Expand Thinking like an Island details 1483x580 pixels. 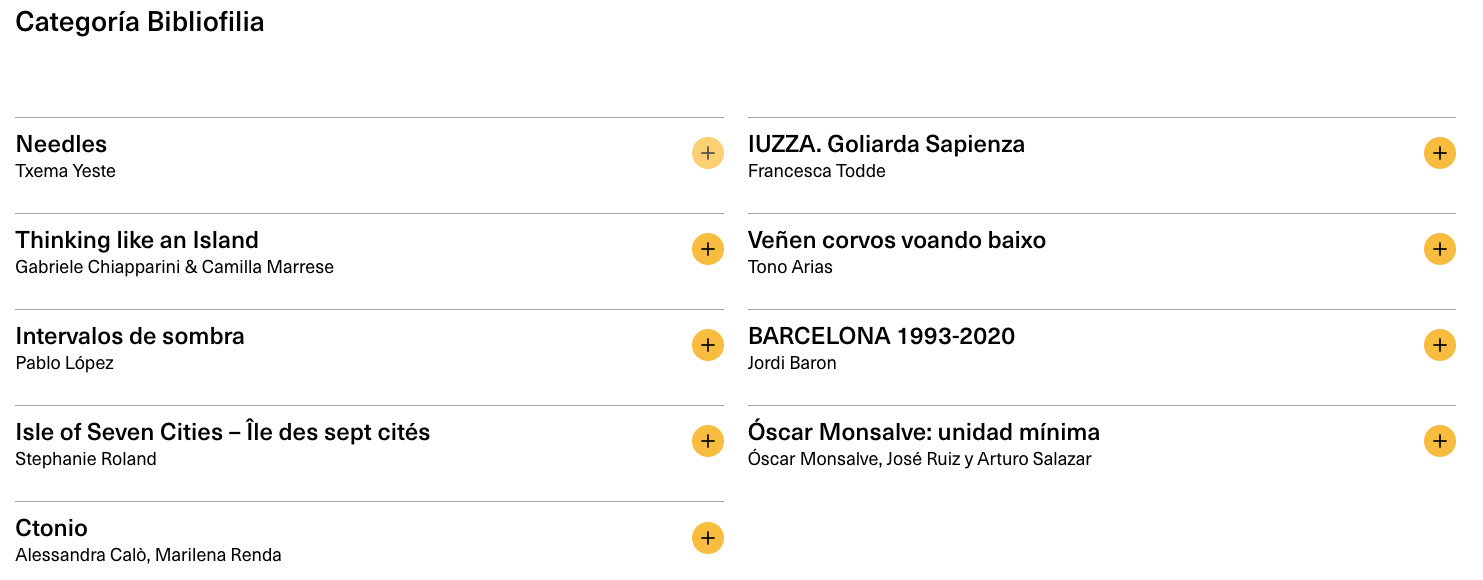pos(707,249)
